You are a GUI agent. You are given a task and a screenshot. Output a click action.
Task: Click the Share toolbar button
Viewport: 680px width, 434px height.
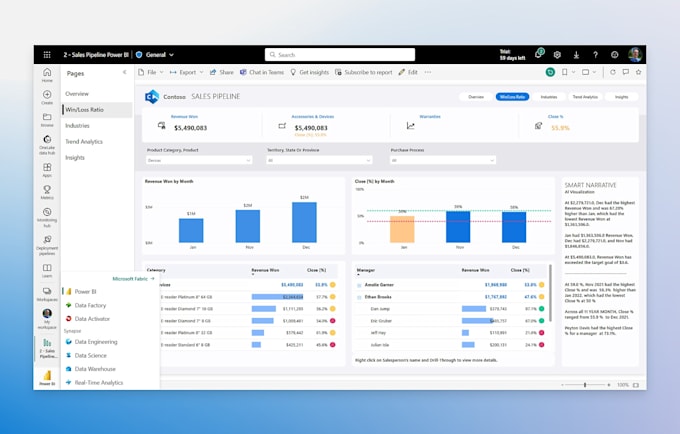pyautogui.click(x=222, y=72)
